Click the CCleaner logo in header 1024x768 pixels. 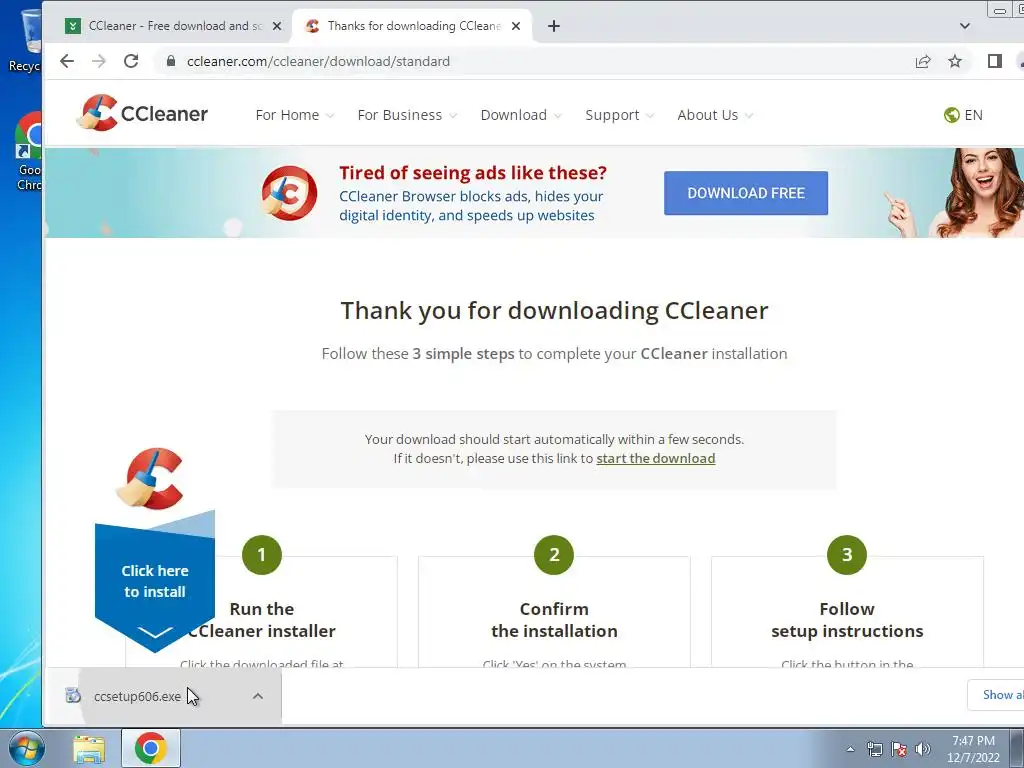tap(142, 113)
